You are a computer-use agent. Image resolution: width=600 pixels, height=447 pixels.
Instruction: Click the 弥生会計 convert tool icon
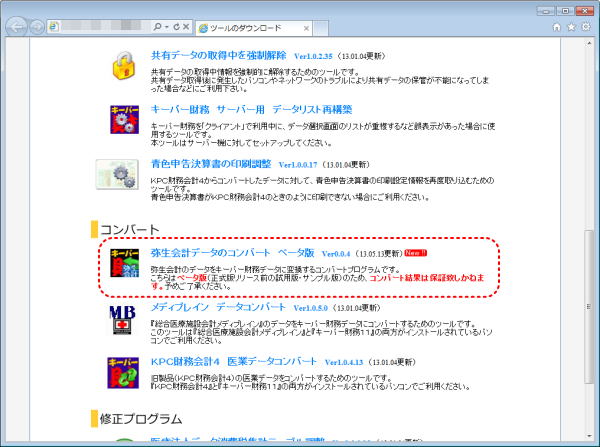click(x=124, y=263)
